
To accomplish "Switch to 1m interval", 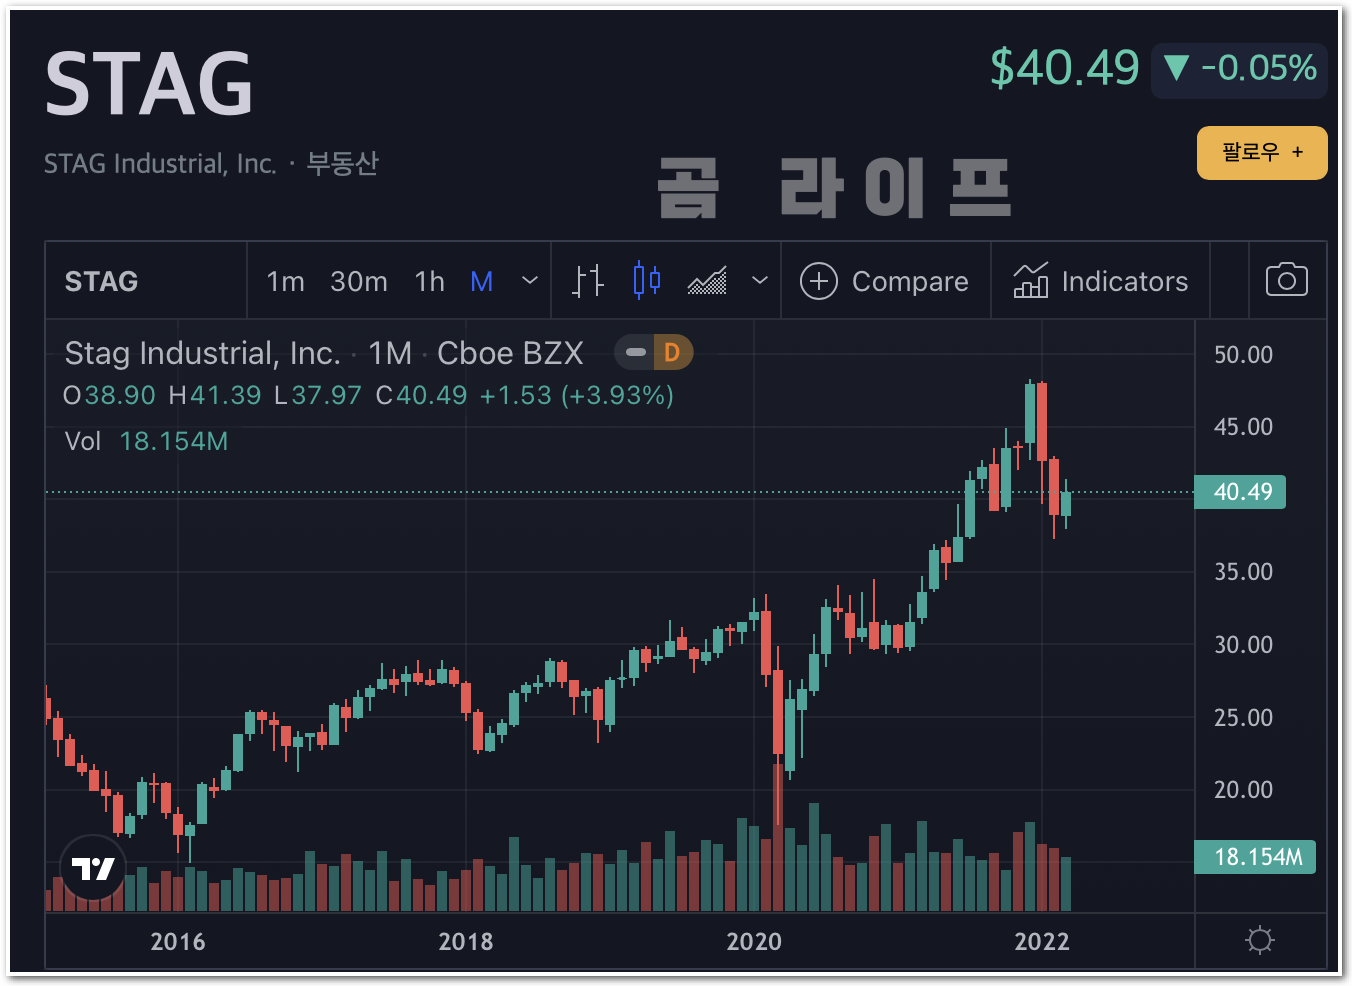I will pos(286,282).
